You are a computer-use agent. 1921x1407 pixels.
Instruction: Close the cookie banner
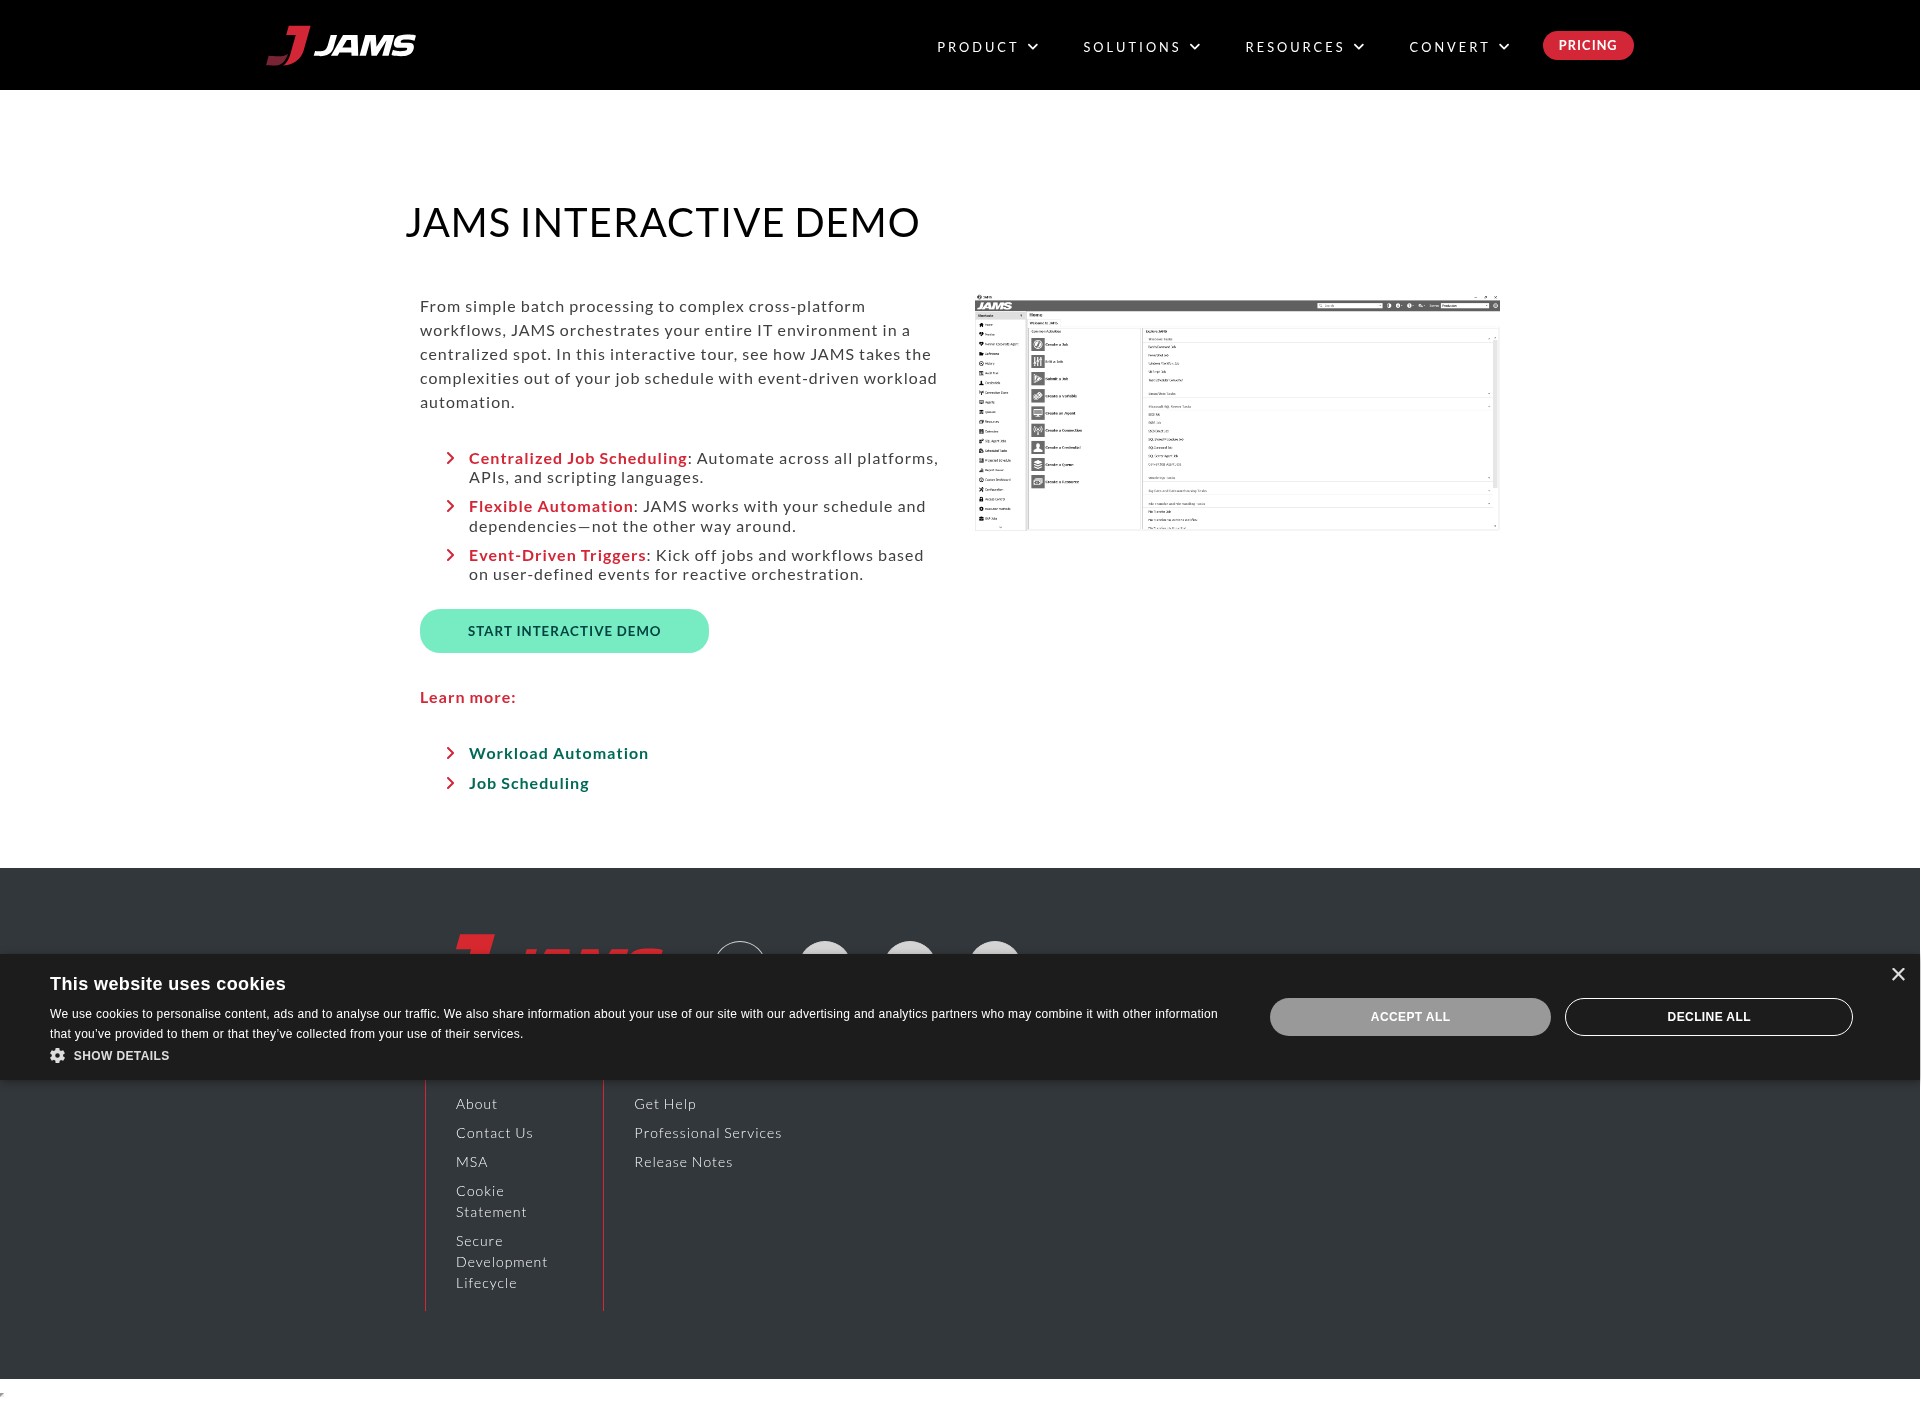(1898, 974)
